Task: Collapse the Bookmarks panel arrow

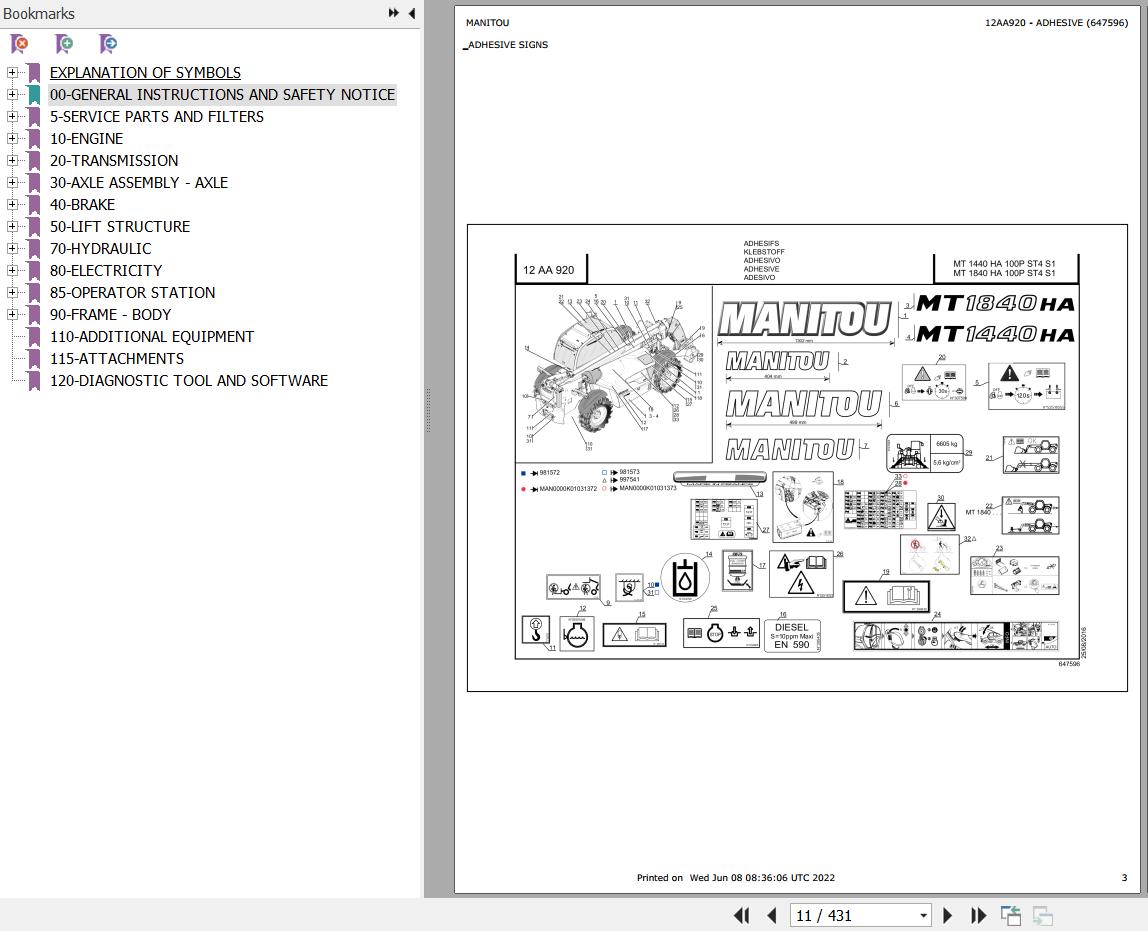Action: (411, 12)
